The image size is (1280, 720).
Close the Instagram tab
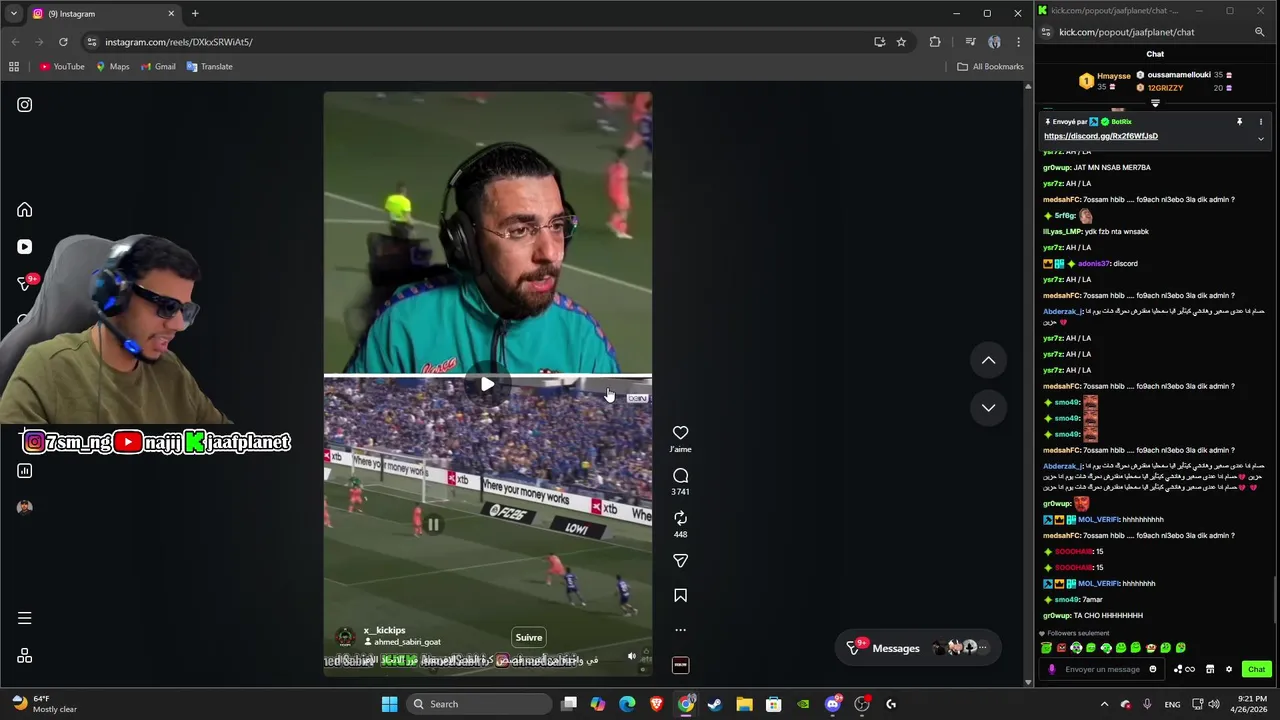coord(171,14)
